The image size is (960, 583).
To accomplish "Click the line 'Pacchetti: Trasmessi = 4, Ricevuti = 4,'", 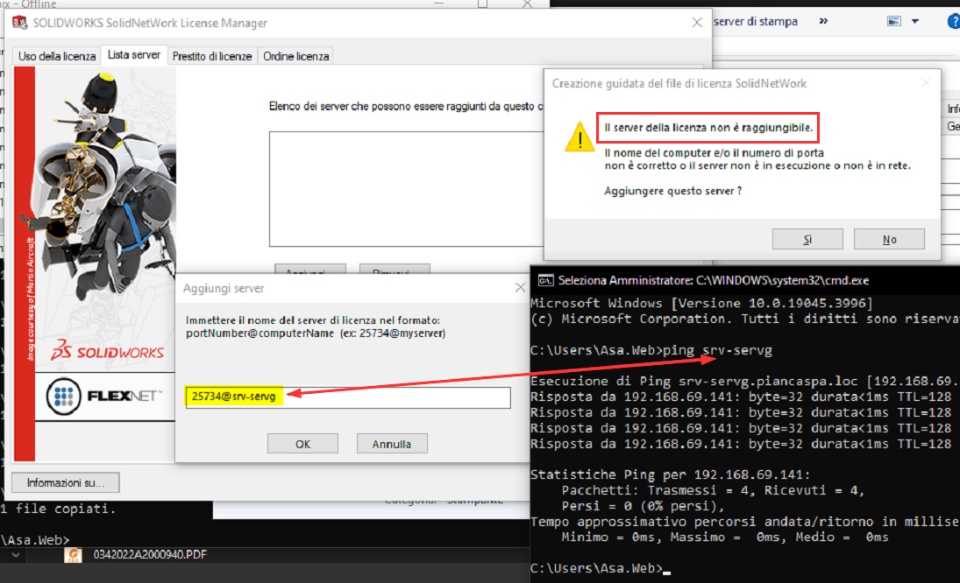I will coord(713,491).
